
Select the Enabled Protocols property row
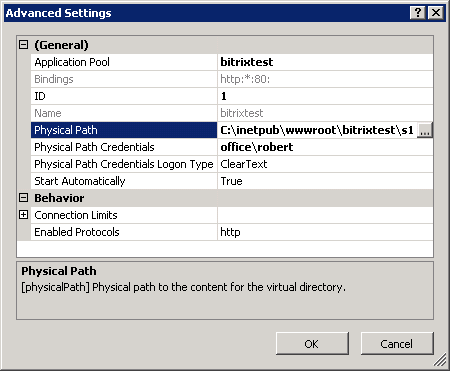click(x=232, y=232)
